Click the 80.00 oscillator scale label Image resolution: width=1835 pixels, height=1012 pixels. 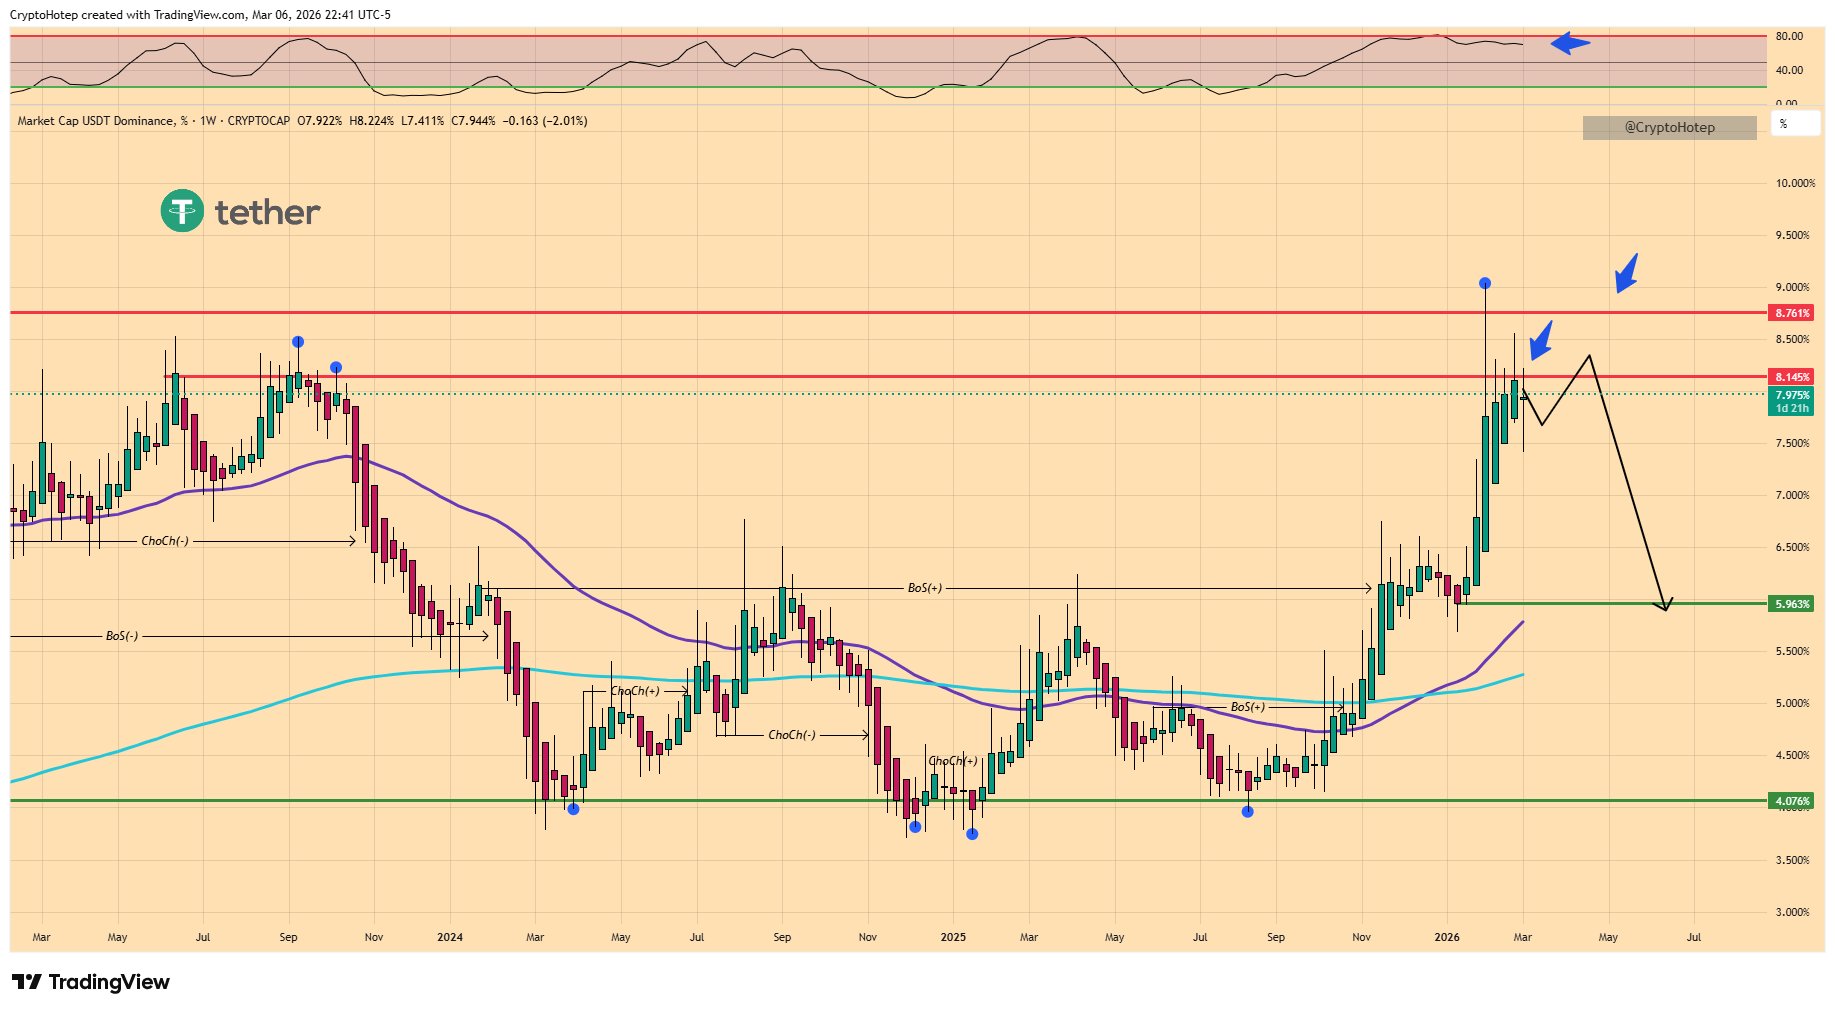(x=1789, y=36)
